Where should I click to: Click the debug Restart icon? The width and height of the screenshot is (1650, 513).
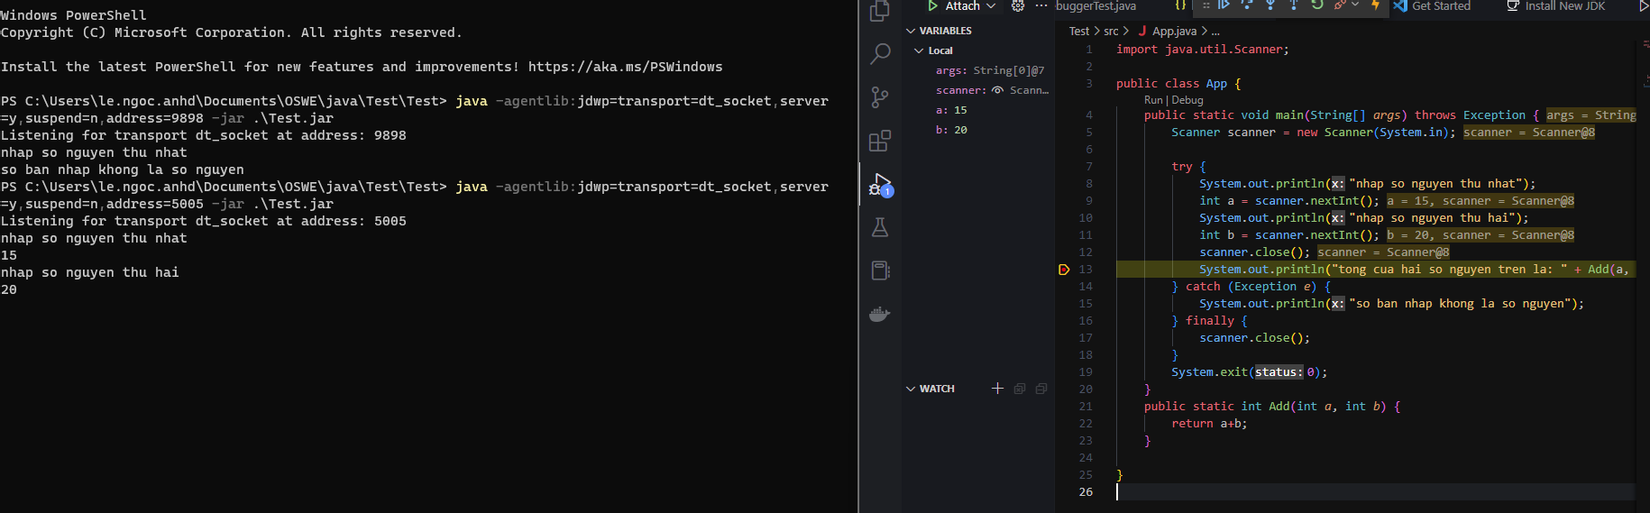tap(1317, 6)
